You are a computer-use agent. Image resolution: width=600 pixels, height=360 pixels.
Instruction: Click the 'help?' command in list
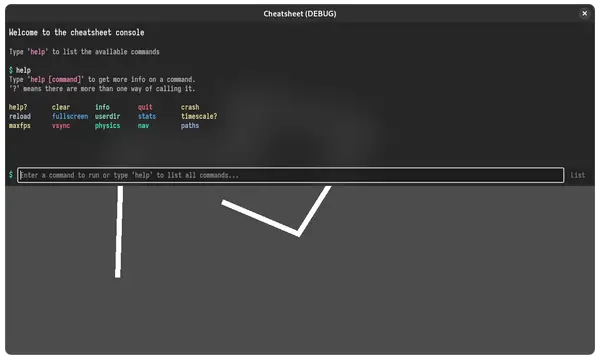point(18,107)
